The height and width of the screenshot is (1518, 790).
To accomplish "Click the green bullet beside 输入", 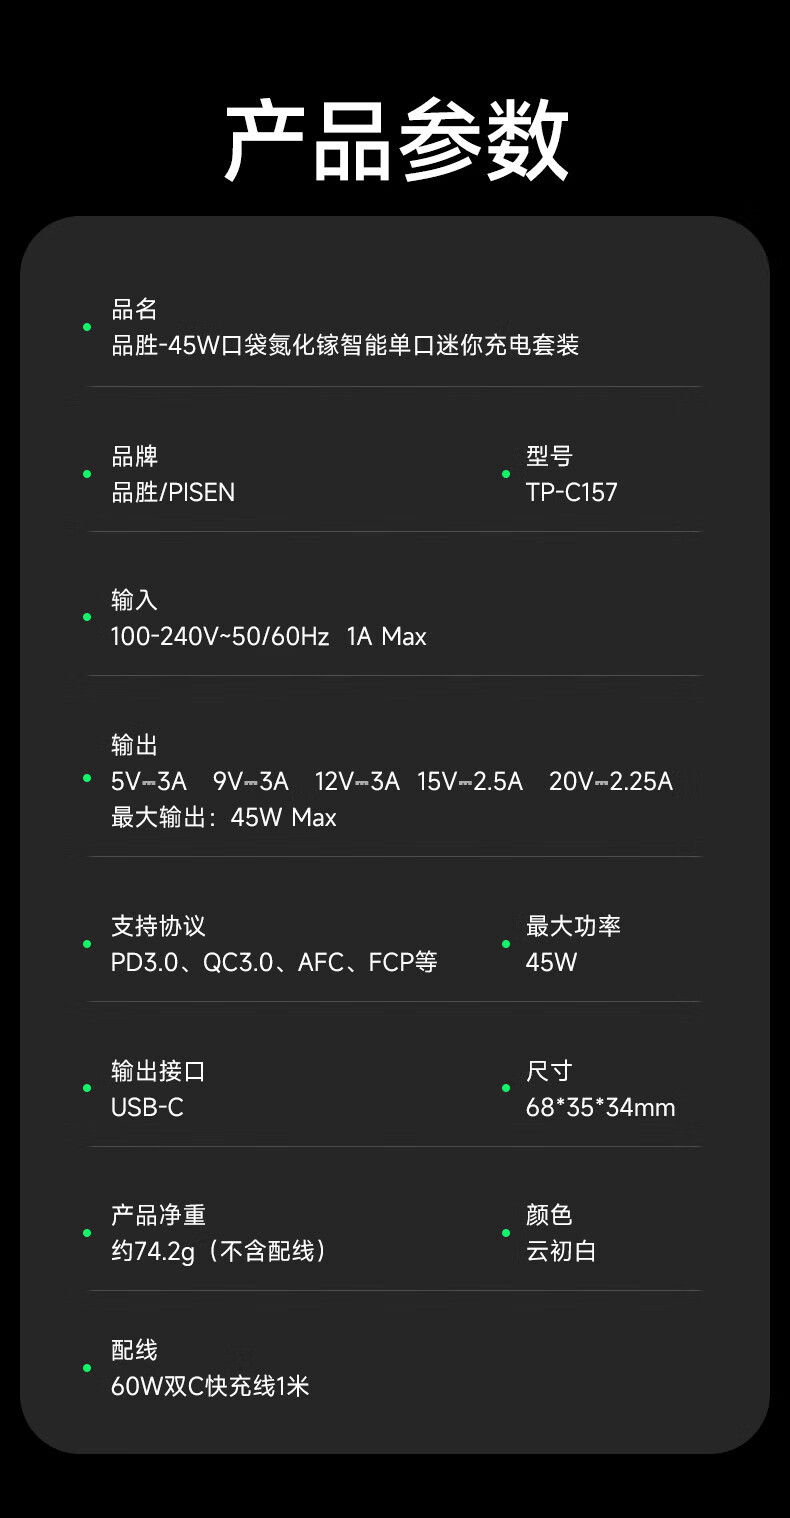I will click(87, 617).
